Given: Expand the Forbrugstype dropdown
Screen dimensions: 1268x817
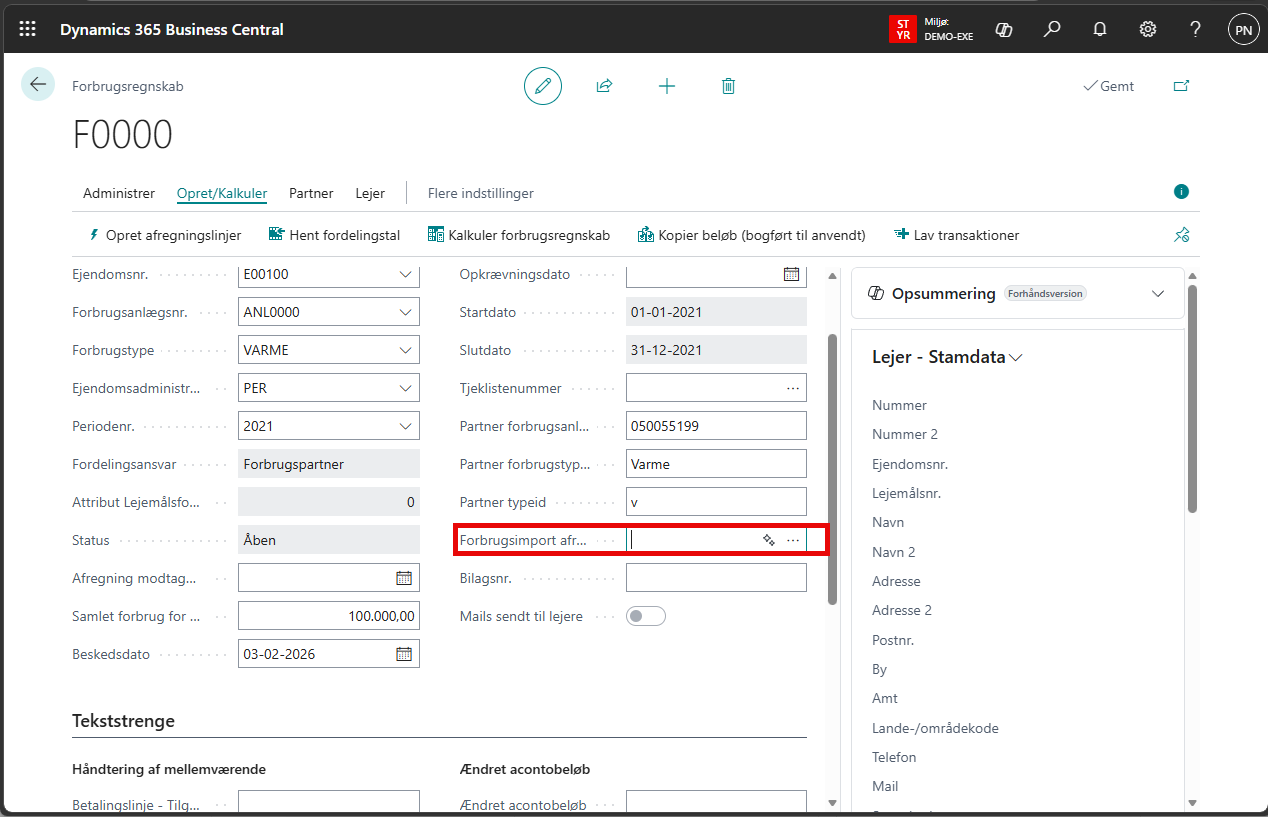Looking at the screenshot, I should coord(405,350).
